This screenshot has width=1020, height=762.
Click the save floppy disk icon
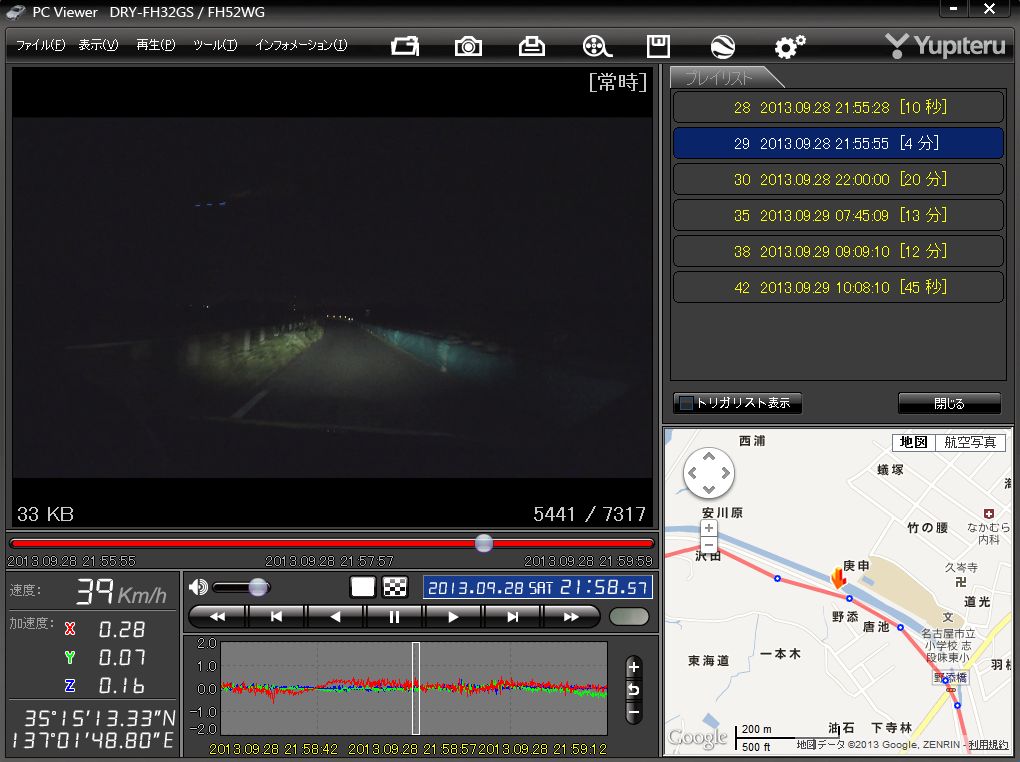point(658,46)
